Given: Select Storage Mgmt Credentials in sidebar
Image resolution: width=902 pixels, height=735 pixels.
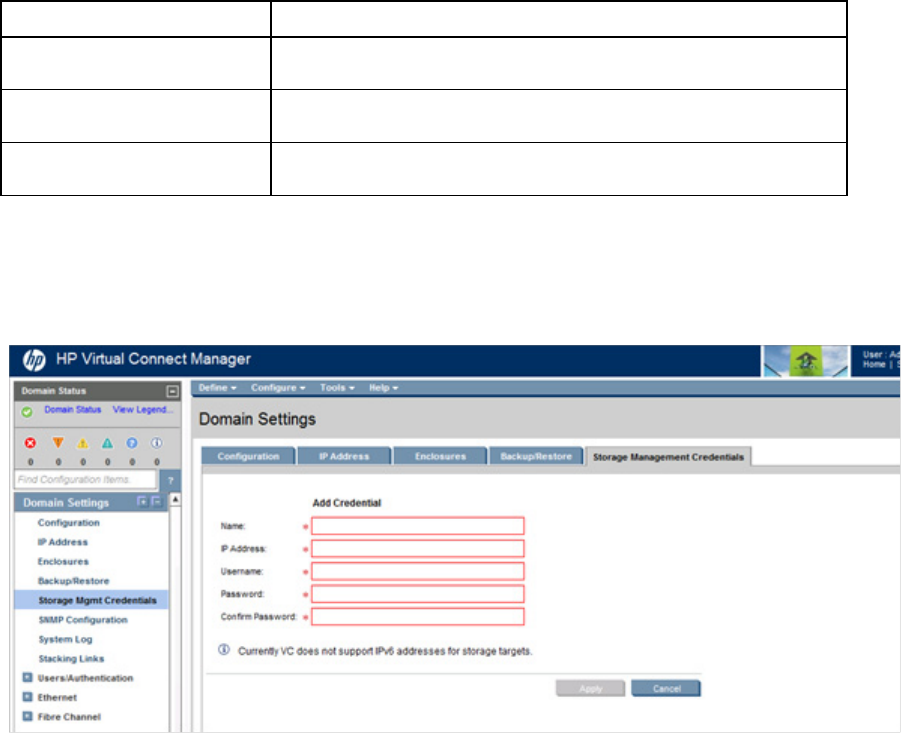Looking at the screenshot, I should 92,600.
